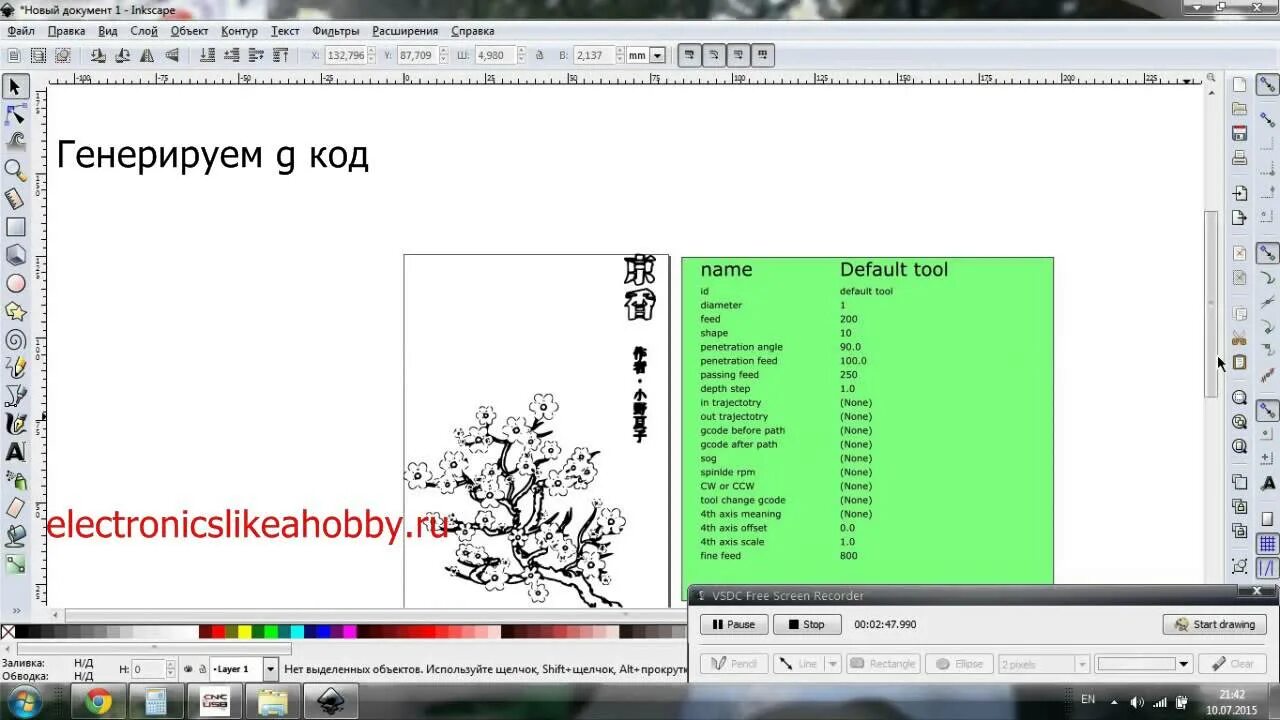Open the Правка menu
Screen dimensions: 1280x720
tap(67, 31)
